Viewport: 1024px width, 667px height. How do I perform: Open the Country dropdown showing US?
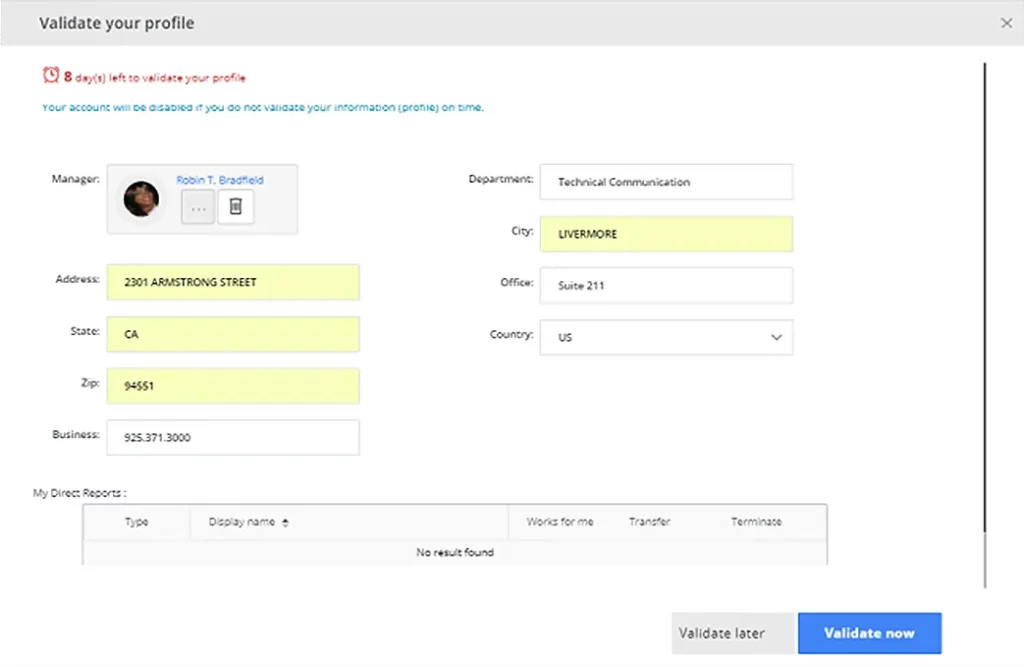(666, 337)
